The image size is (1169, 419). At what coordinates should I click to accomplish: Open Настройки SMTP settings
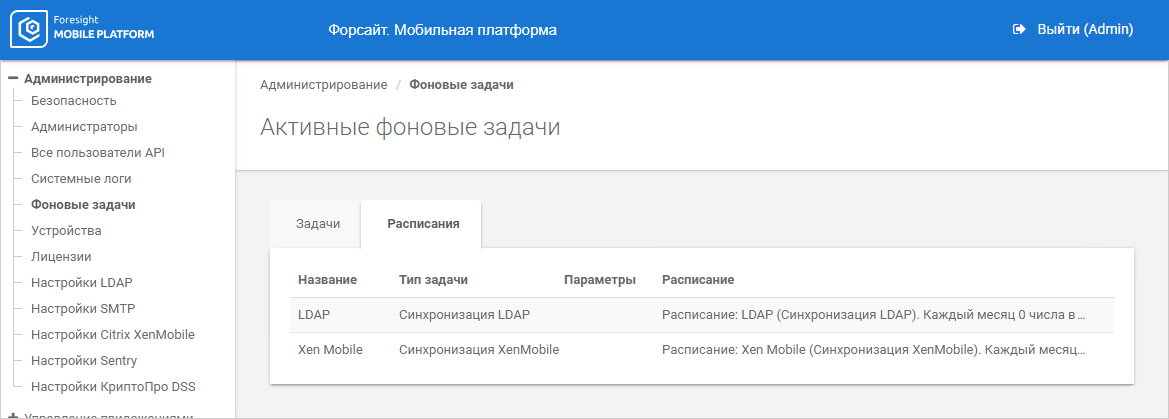click(x=83, y=309)
